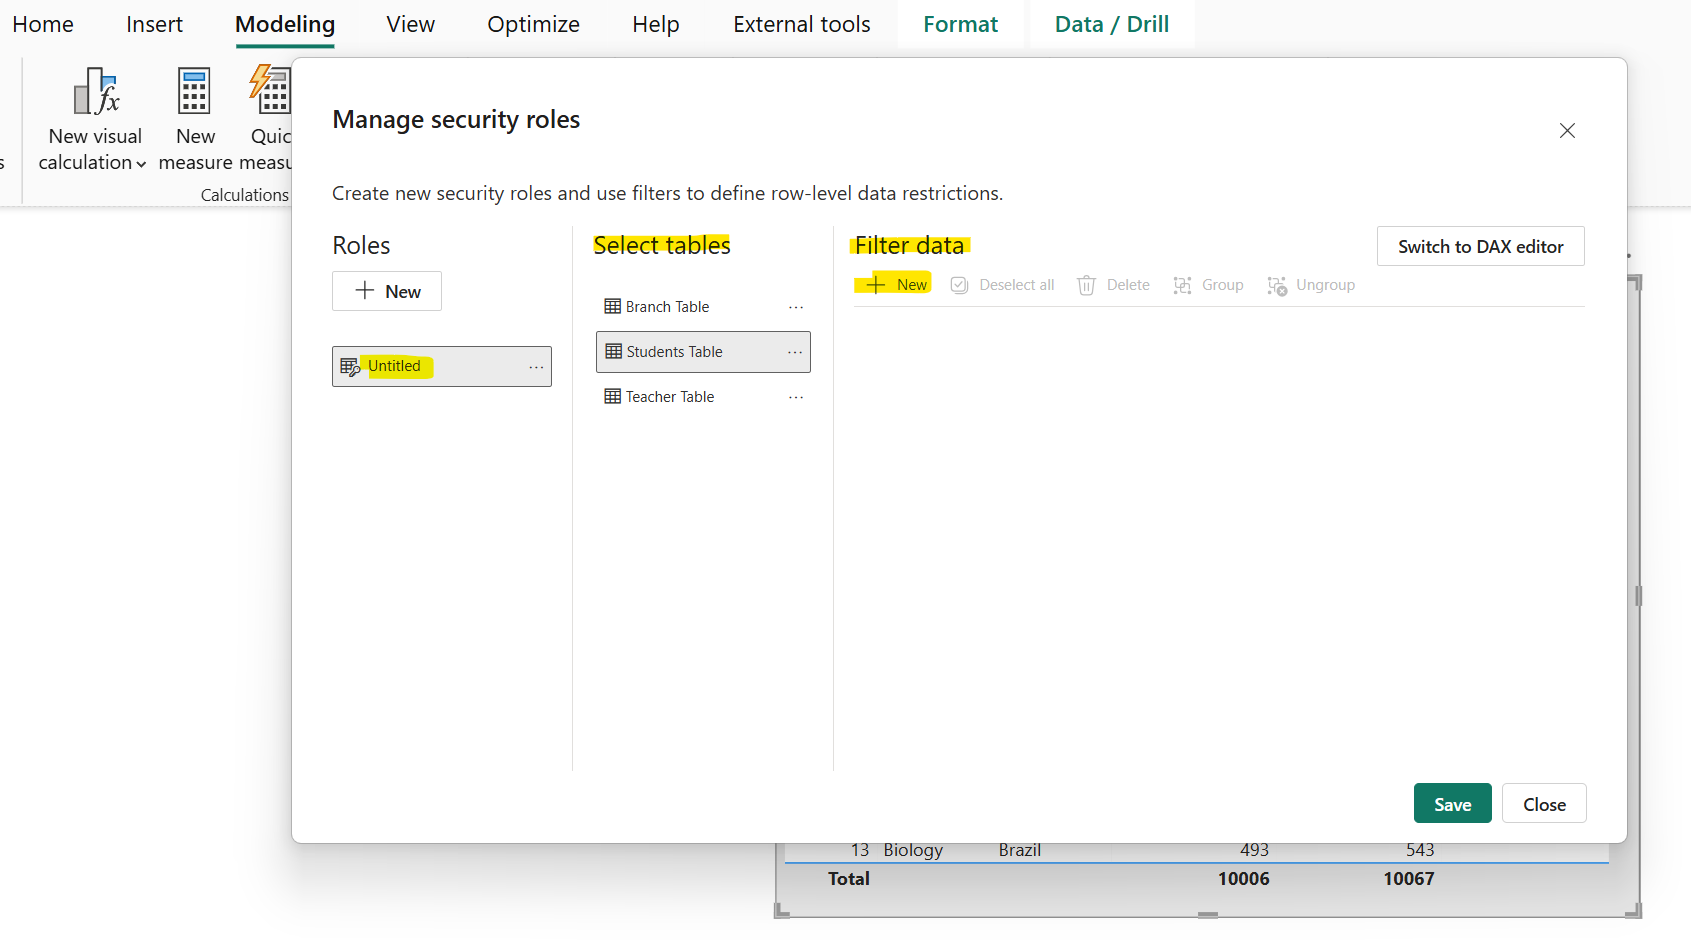Screen dimensions: 1691x940
Task: Add a new filter with the plus icon
Action: pyautogui.click(x=876, y=285)
